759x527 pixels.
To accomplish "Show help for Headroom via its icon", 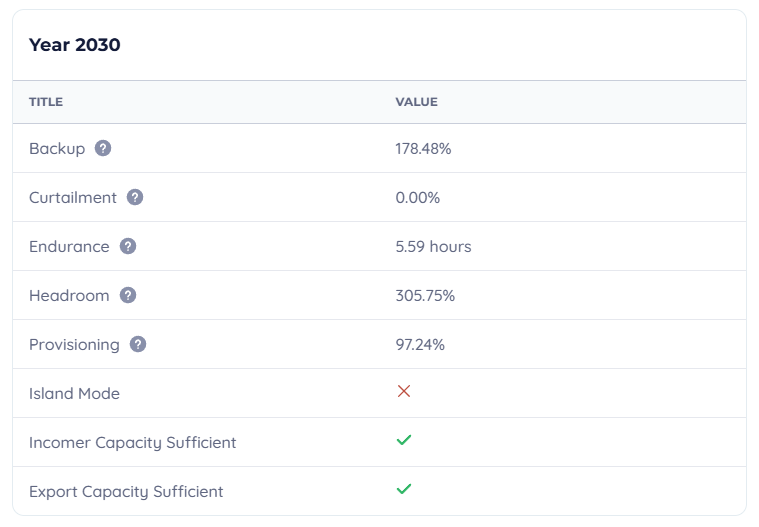I will click(x=128, y=295).
